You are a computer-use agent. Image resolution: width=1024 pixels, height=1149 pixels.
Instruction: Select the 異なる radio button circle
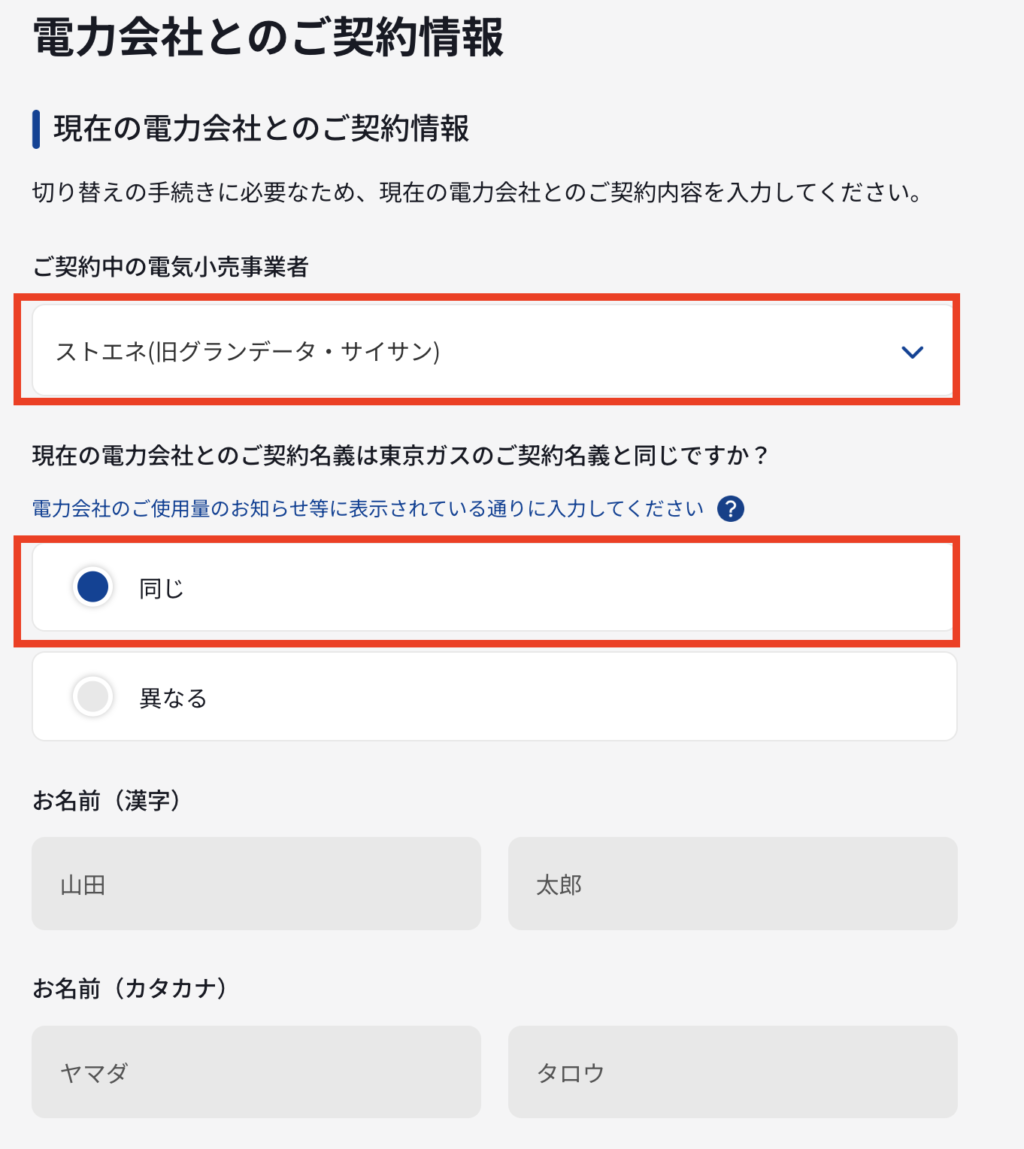(93, 696)
